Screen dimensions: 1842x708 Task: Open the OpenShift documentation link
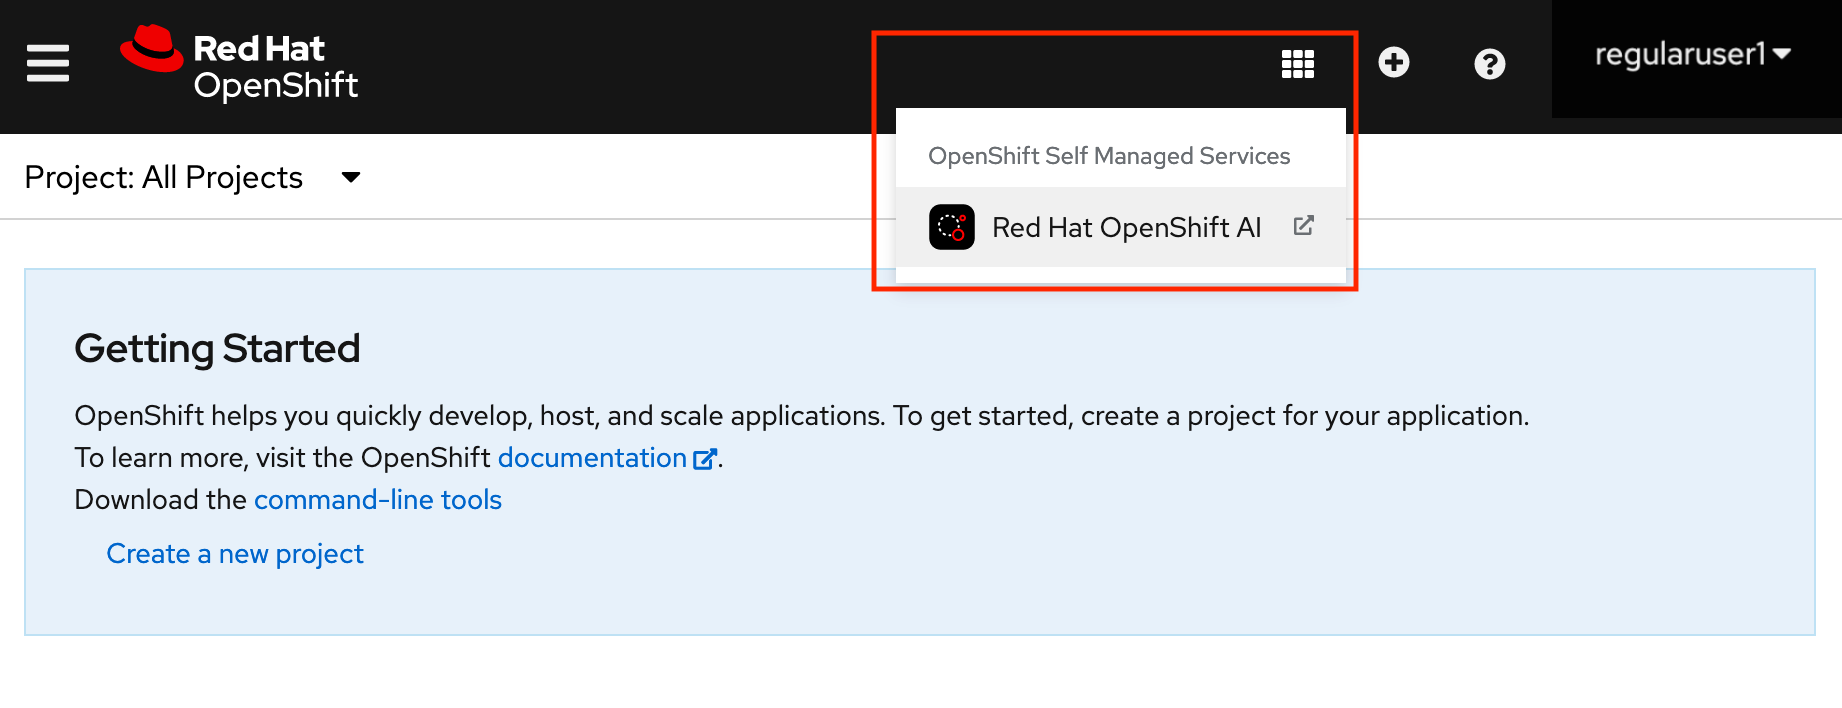coord(607,458)
